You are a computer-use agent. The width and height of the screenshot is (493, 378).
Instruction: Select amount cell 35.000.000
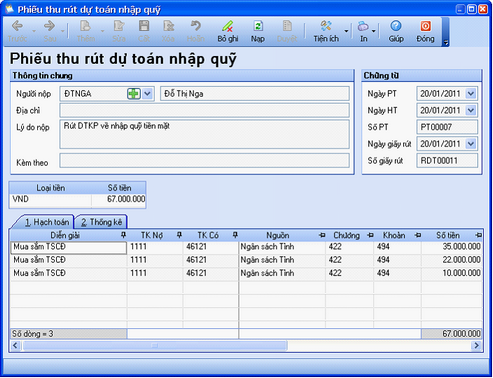pos(452,247)
